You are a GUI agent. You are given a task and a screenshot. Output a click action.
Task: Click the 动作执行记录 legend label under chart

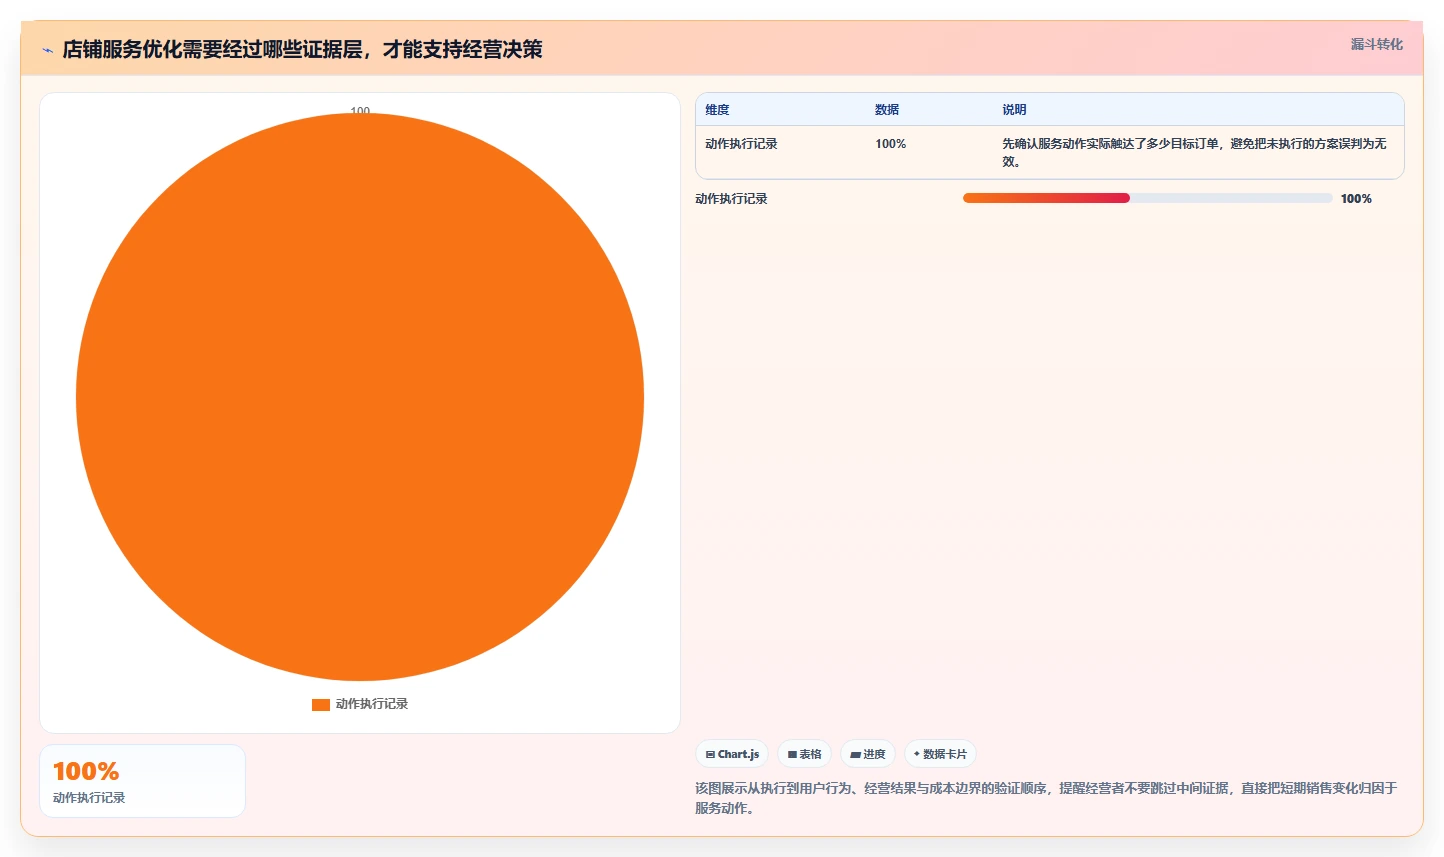click(x=372, y=704)
